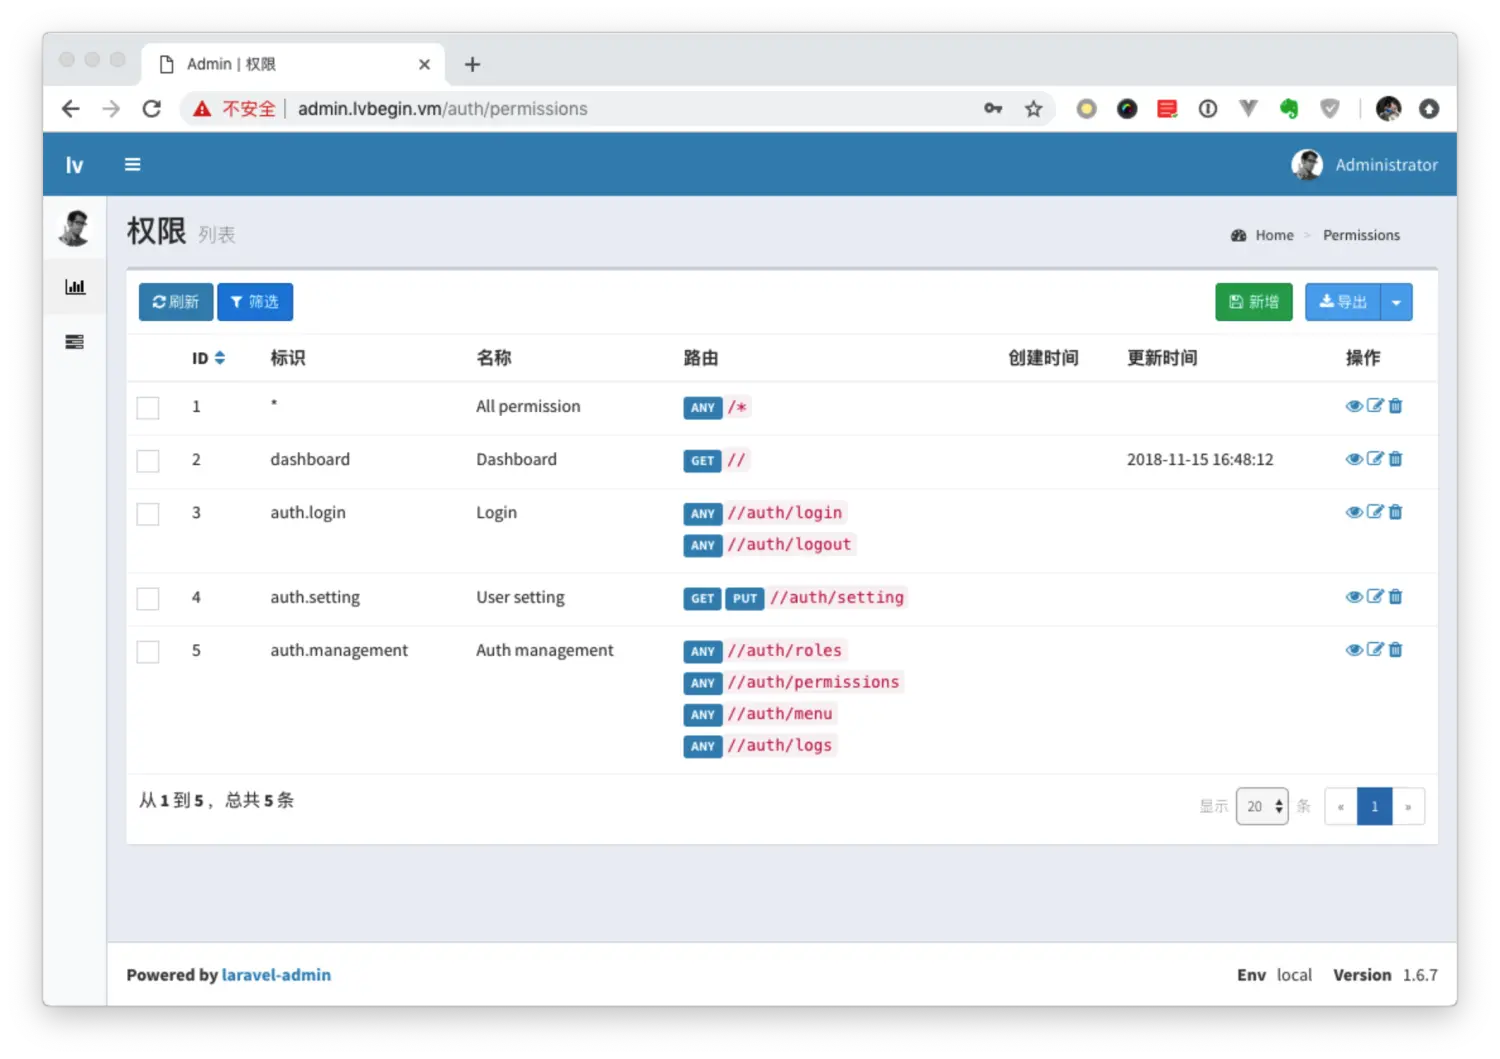Click the //auth/permissions route text
Viewport: 1500px width, 1059px height.
coord(814,682)
